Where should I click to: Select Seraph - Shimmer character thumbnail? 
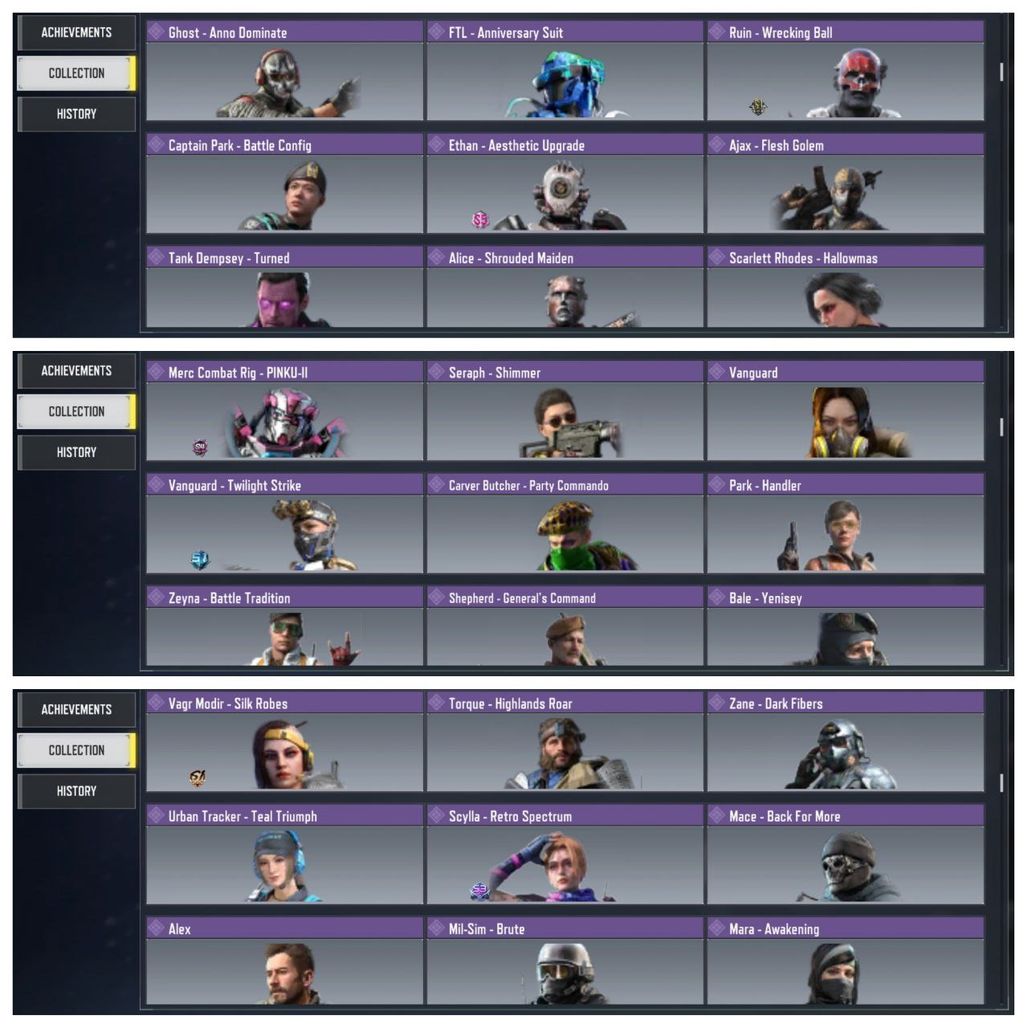(x=565, y=410)
